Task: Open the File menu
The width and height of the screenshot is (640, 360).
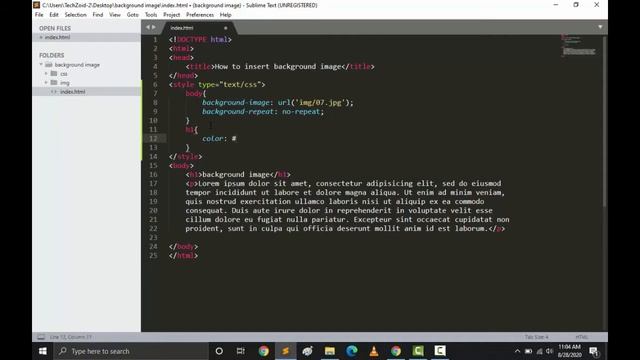Action: (39, 15)
